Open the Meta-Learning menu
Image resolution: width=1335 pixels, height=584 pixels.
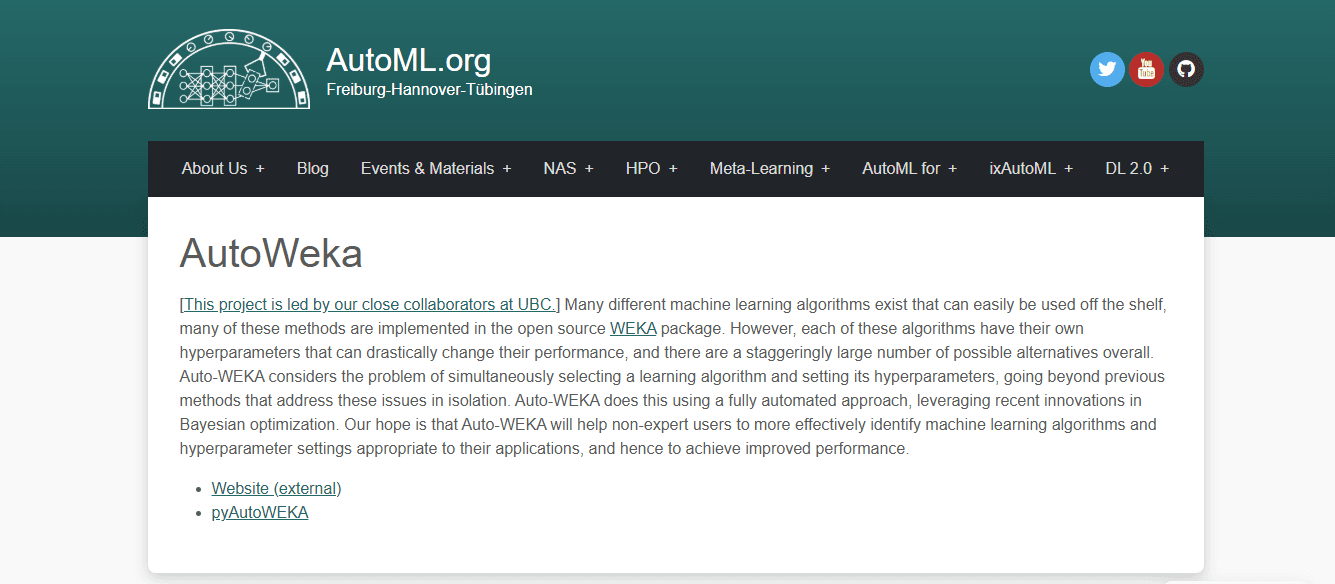tap(770, 168)
